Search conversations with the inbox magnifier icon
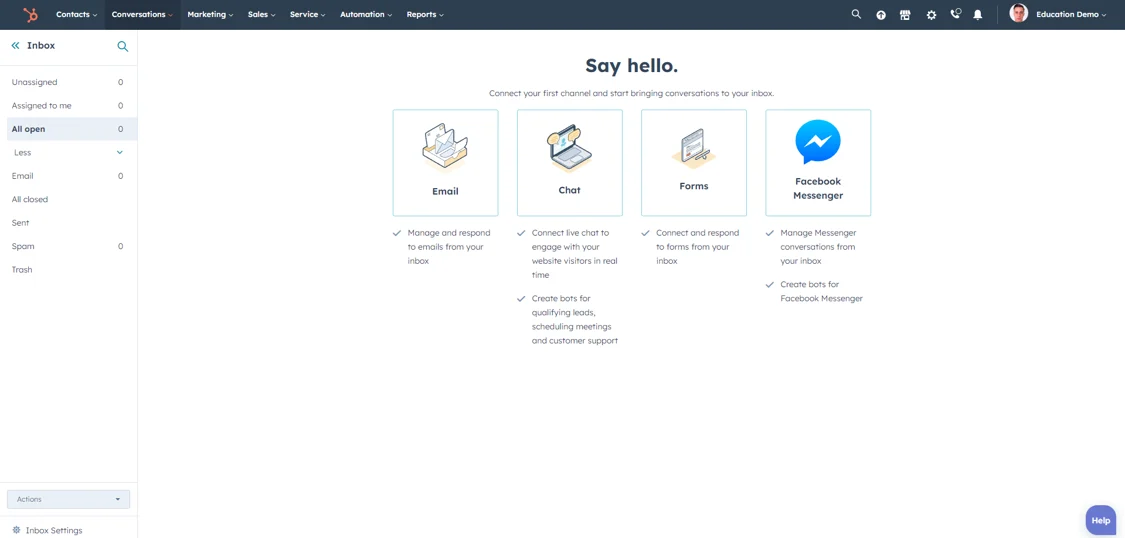1125x538 pixels. [x=123, y=46]
